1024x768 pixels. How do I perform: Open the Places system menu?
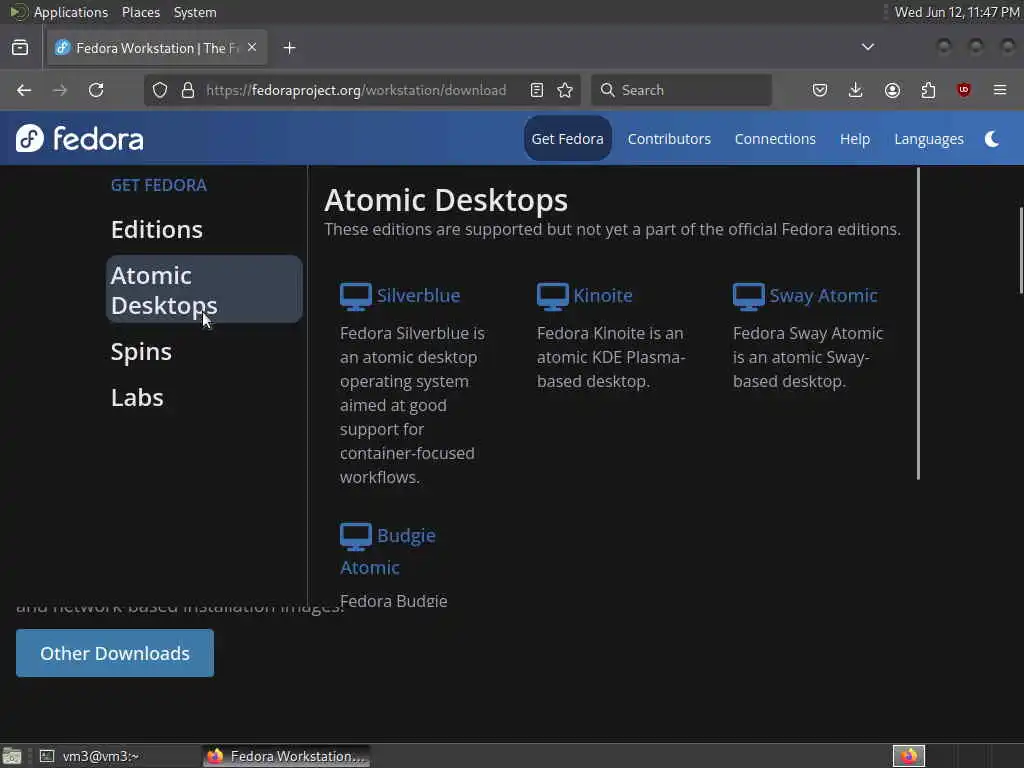[140, 12]
